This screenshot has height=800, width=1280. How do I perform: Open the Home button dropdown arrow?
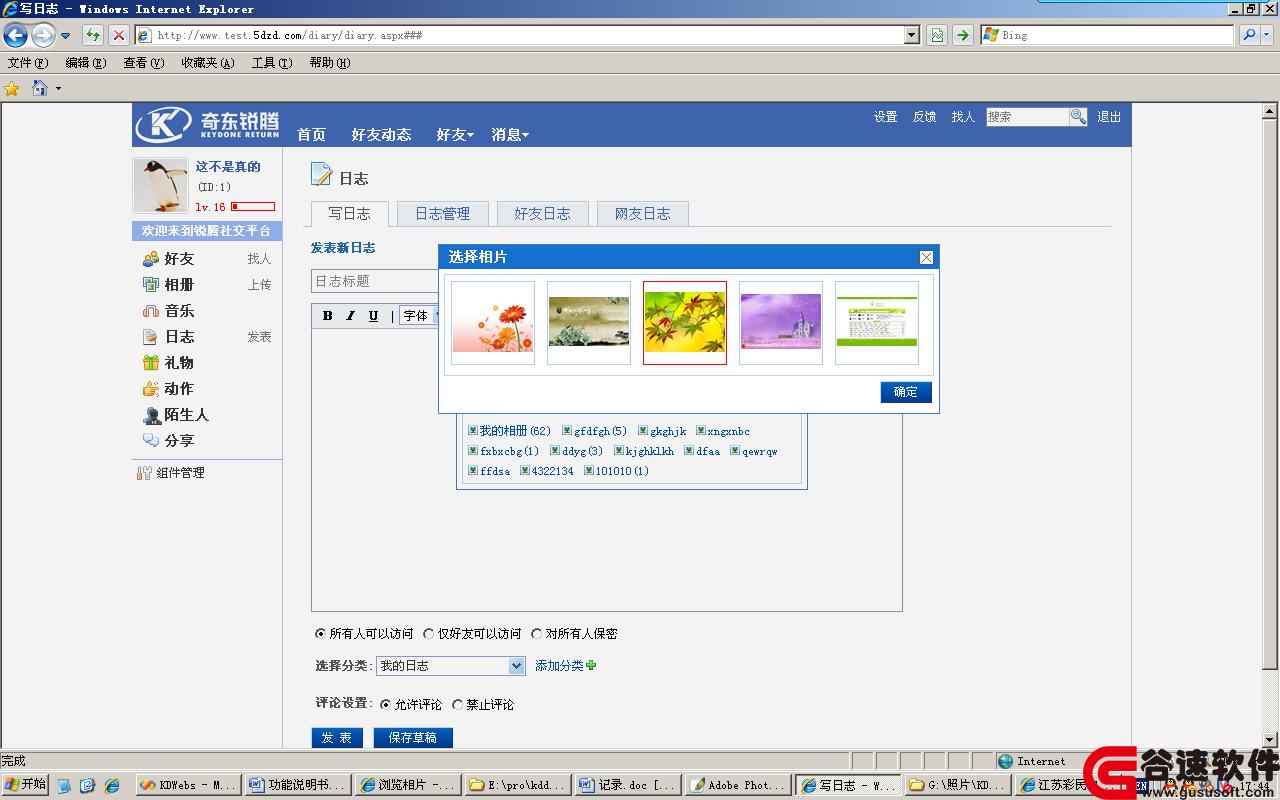coord(58,89)
